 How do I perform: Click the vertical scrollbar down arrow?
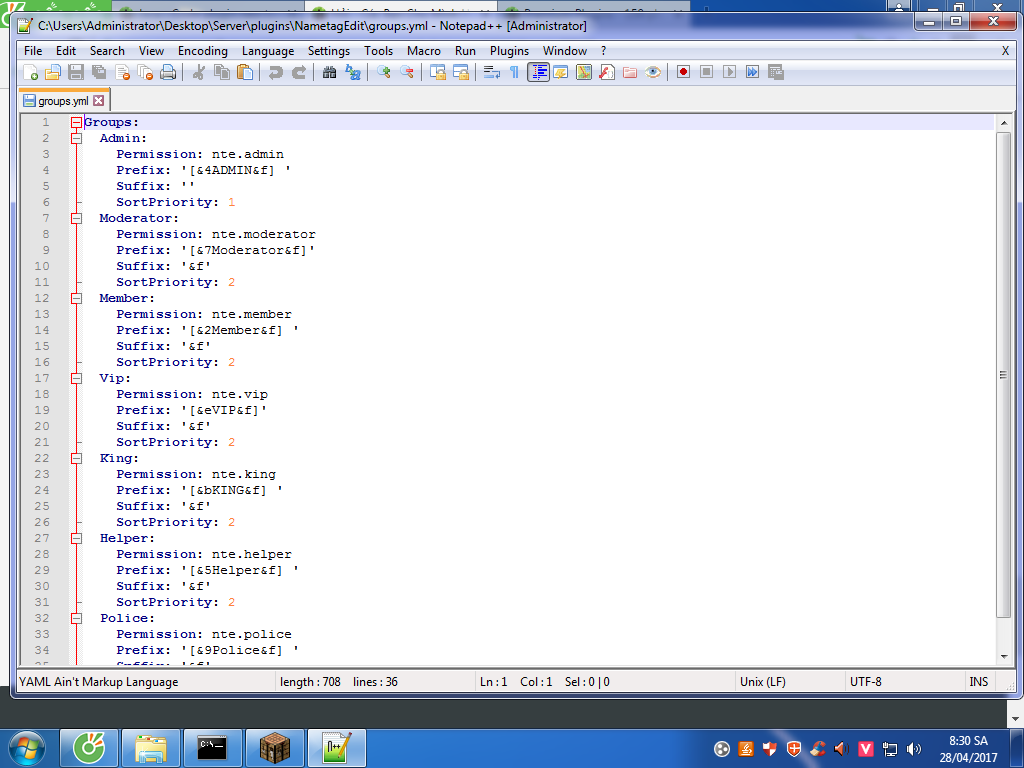coord(1004,657)
